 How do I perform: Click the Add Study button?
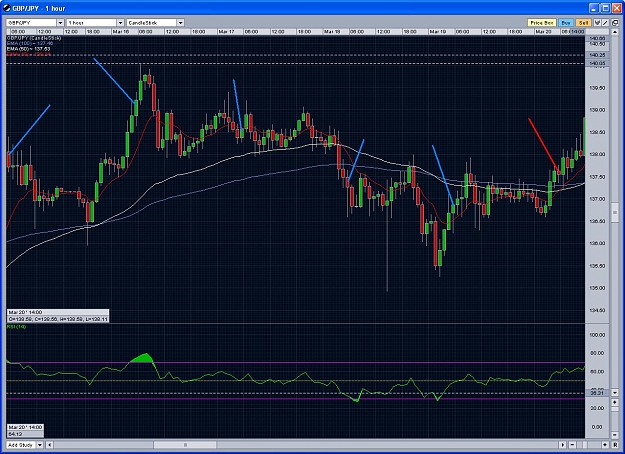[x=21, y=445]
